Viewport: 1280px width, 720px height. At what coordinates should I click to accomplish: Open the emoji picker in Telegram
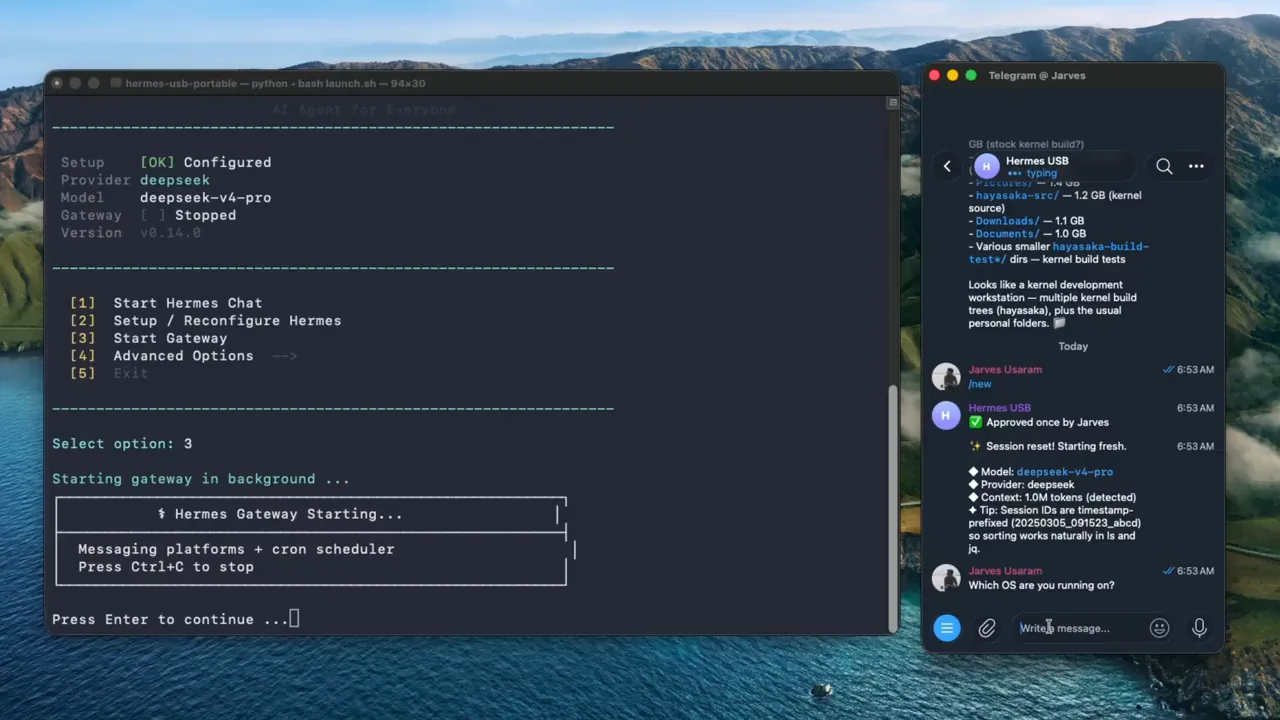pos(1159,628)
